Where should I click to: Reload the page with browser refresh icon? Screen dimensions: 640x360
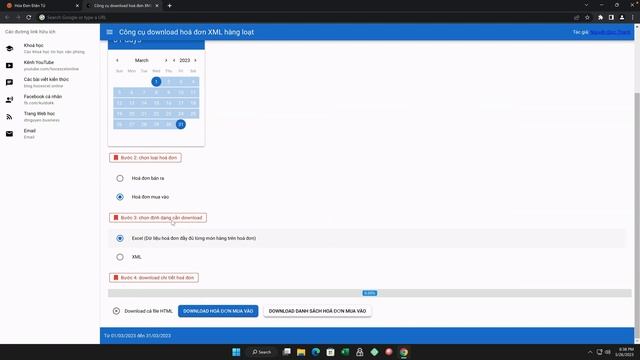(x=29, y=18)
